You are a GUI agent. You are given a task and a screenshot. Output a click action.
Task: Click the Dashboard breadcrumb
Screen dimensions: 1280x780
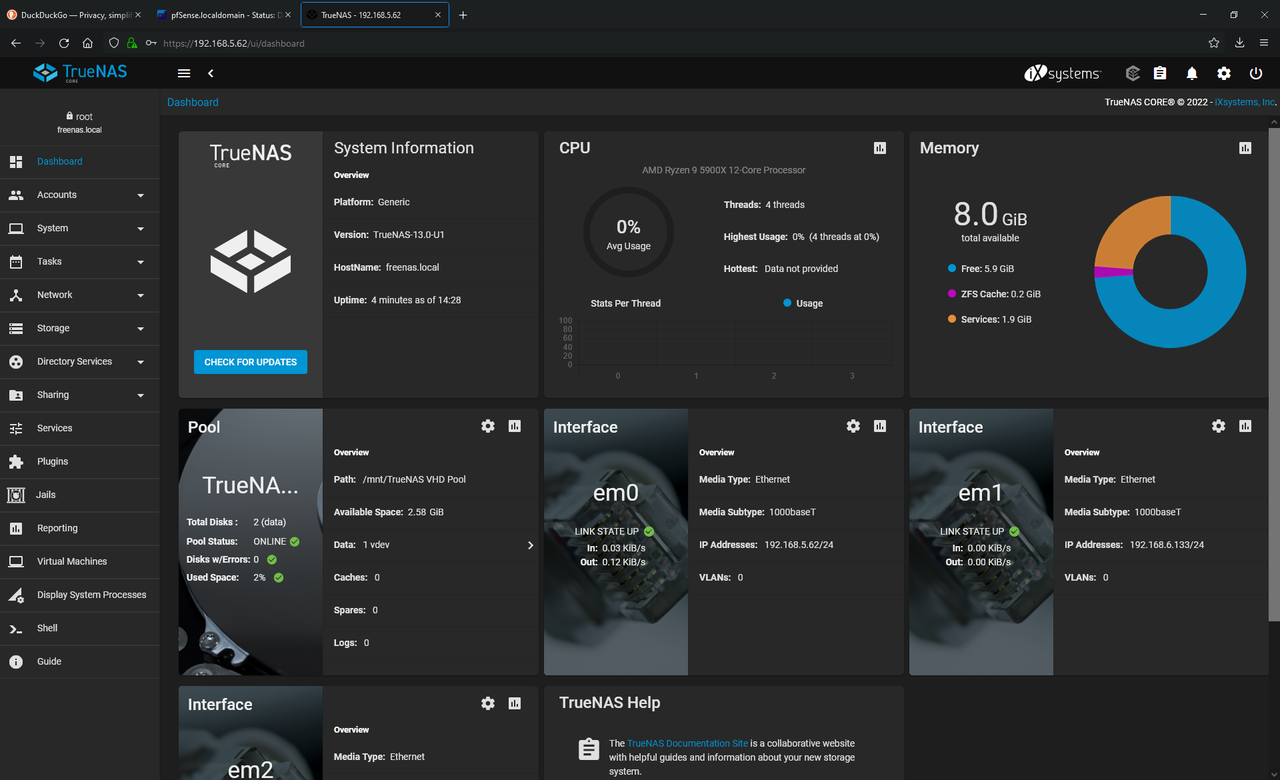[x=193, y=102]
